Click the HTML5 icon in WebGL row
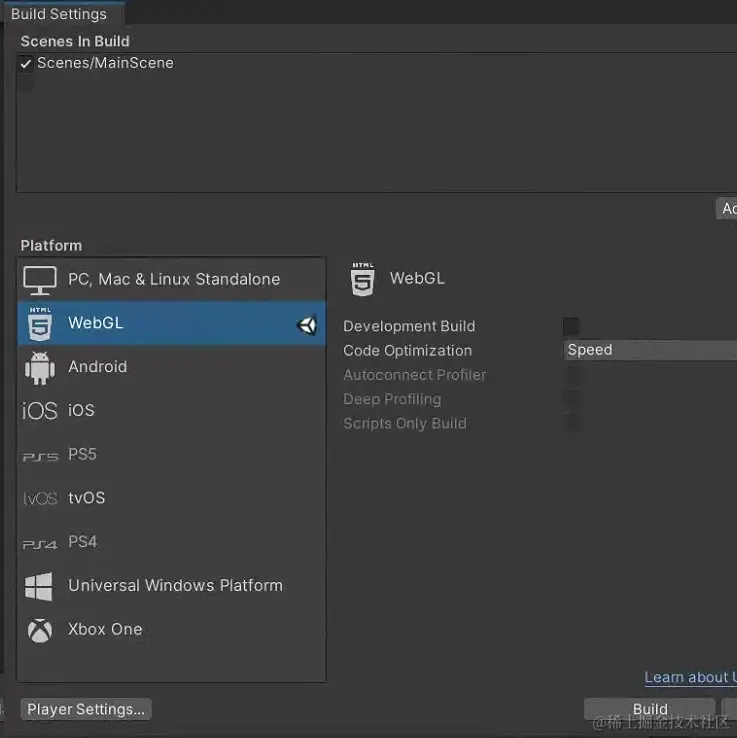This screenshot has height=738, width=737. click(x=40, y=324)
